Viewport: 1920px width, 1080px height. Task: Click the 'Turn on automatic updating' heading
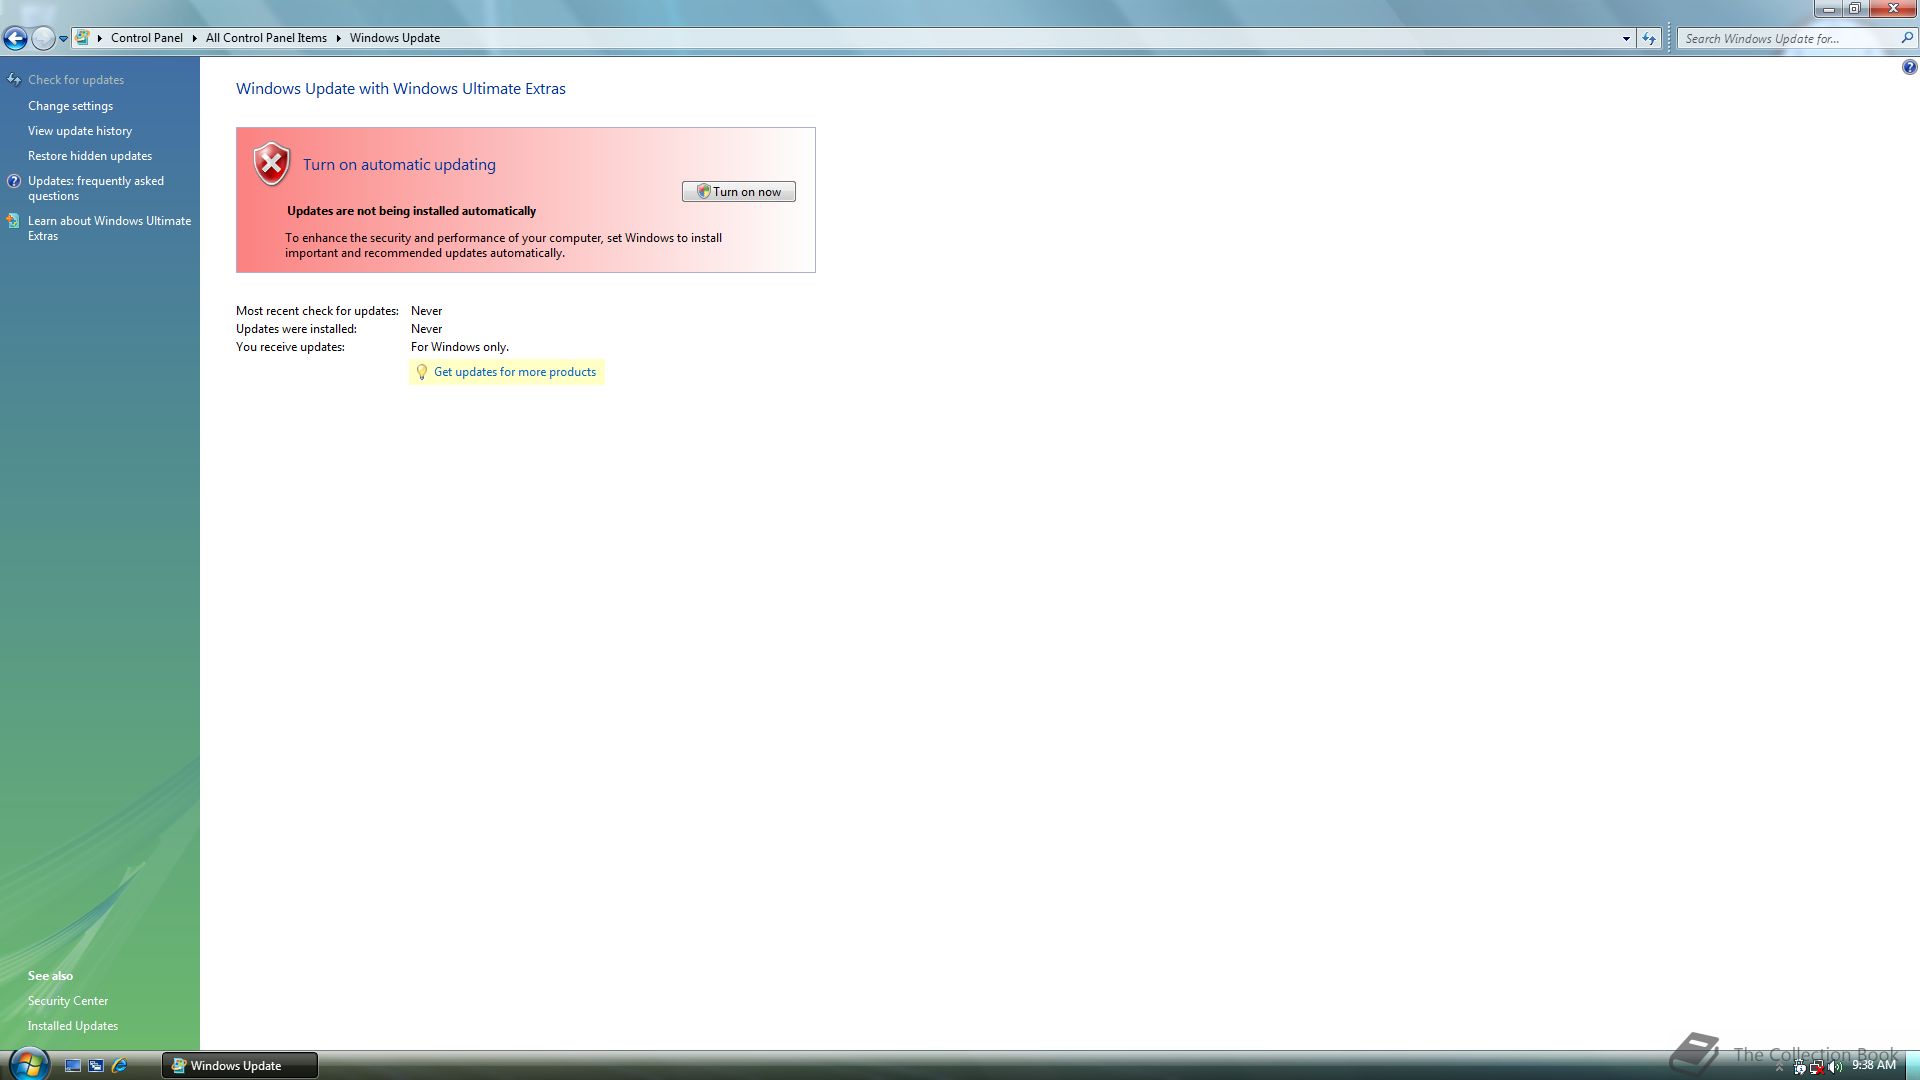click(x=399, y=165)
